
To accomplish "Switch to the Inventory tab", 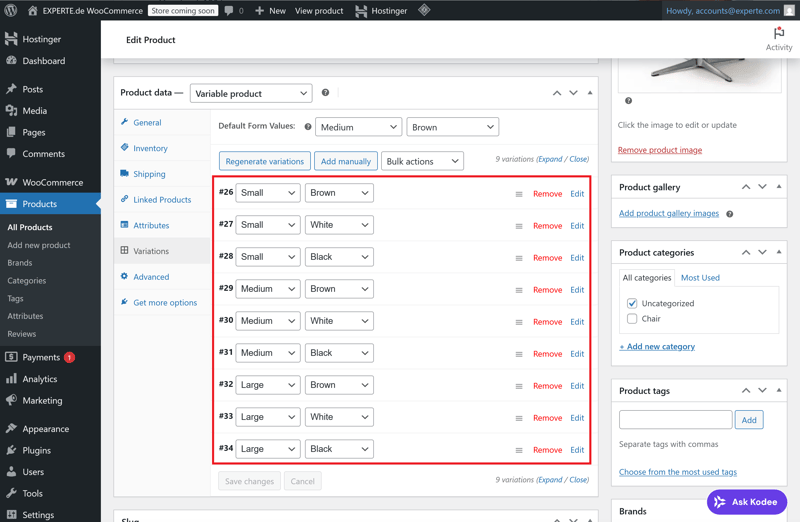I will (x=150, y=148).
